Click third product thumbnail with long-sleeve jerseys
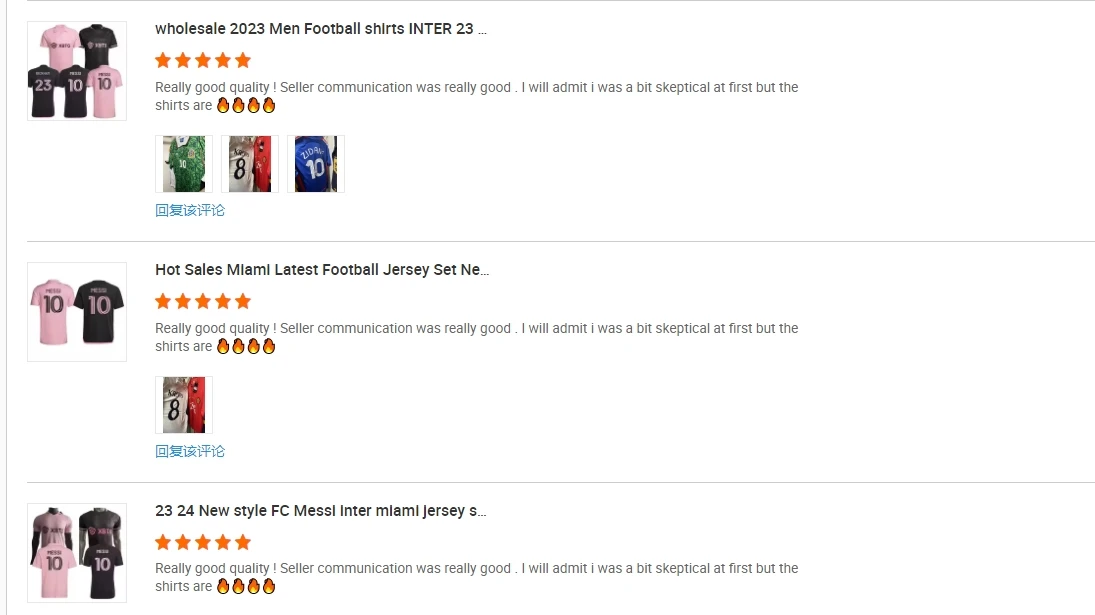The height and width of the screenshot is (615, 1095). pos(77,553)
